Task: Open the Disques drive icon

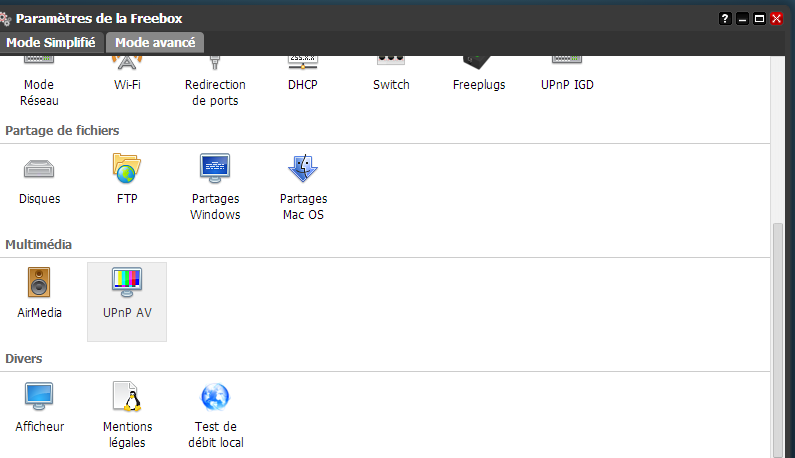Action: pyautogui.click(x=39, y=169)
